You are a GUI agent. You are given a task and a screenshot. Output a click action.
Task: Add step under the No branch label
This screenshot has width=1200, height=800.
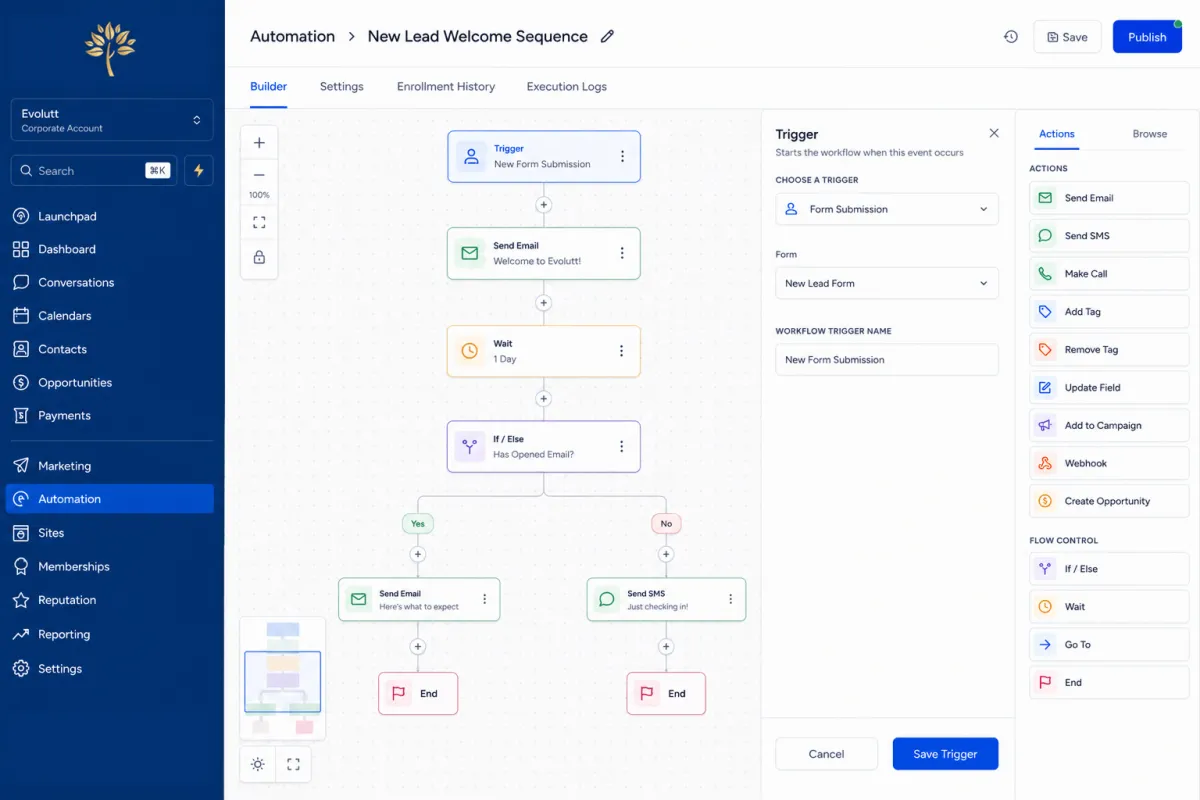point(666,554)
